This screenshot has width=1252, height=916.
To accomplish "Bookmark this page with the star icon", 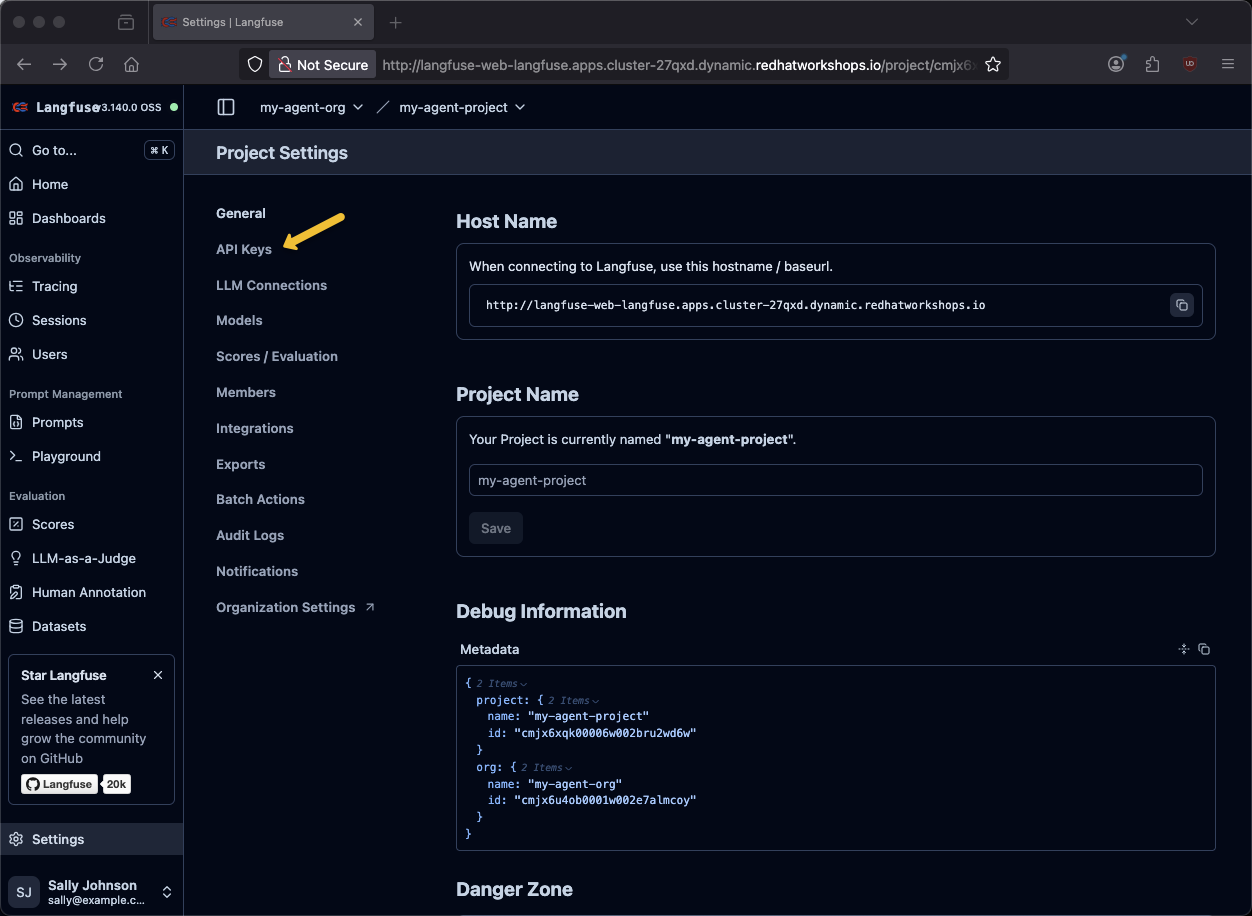I will (992, 64).
